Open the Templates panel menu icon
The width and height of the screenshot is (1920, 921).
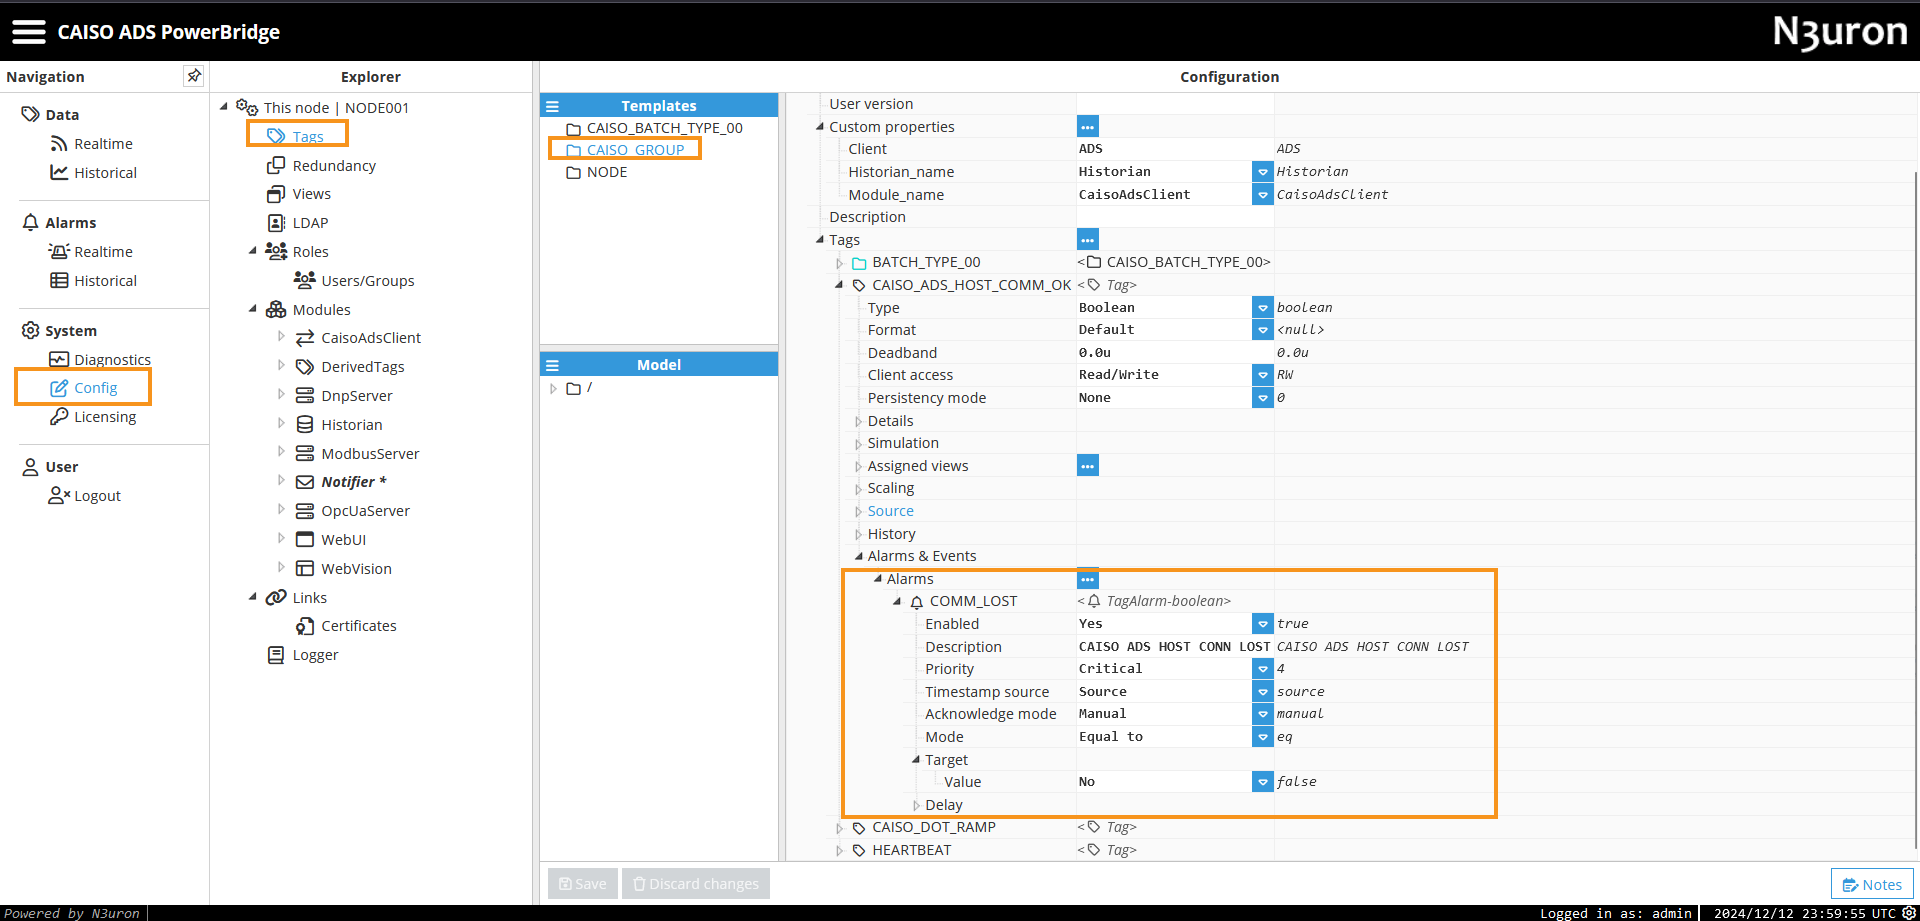(552, 106)
